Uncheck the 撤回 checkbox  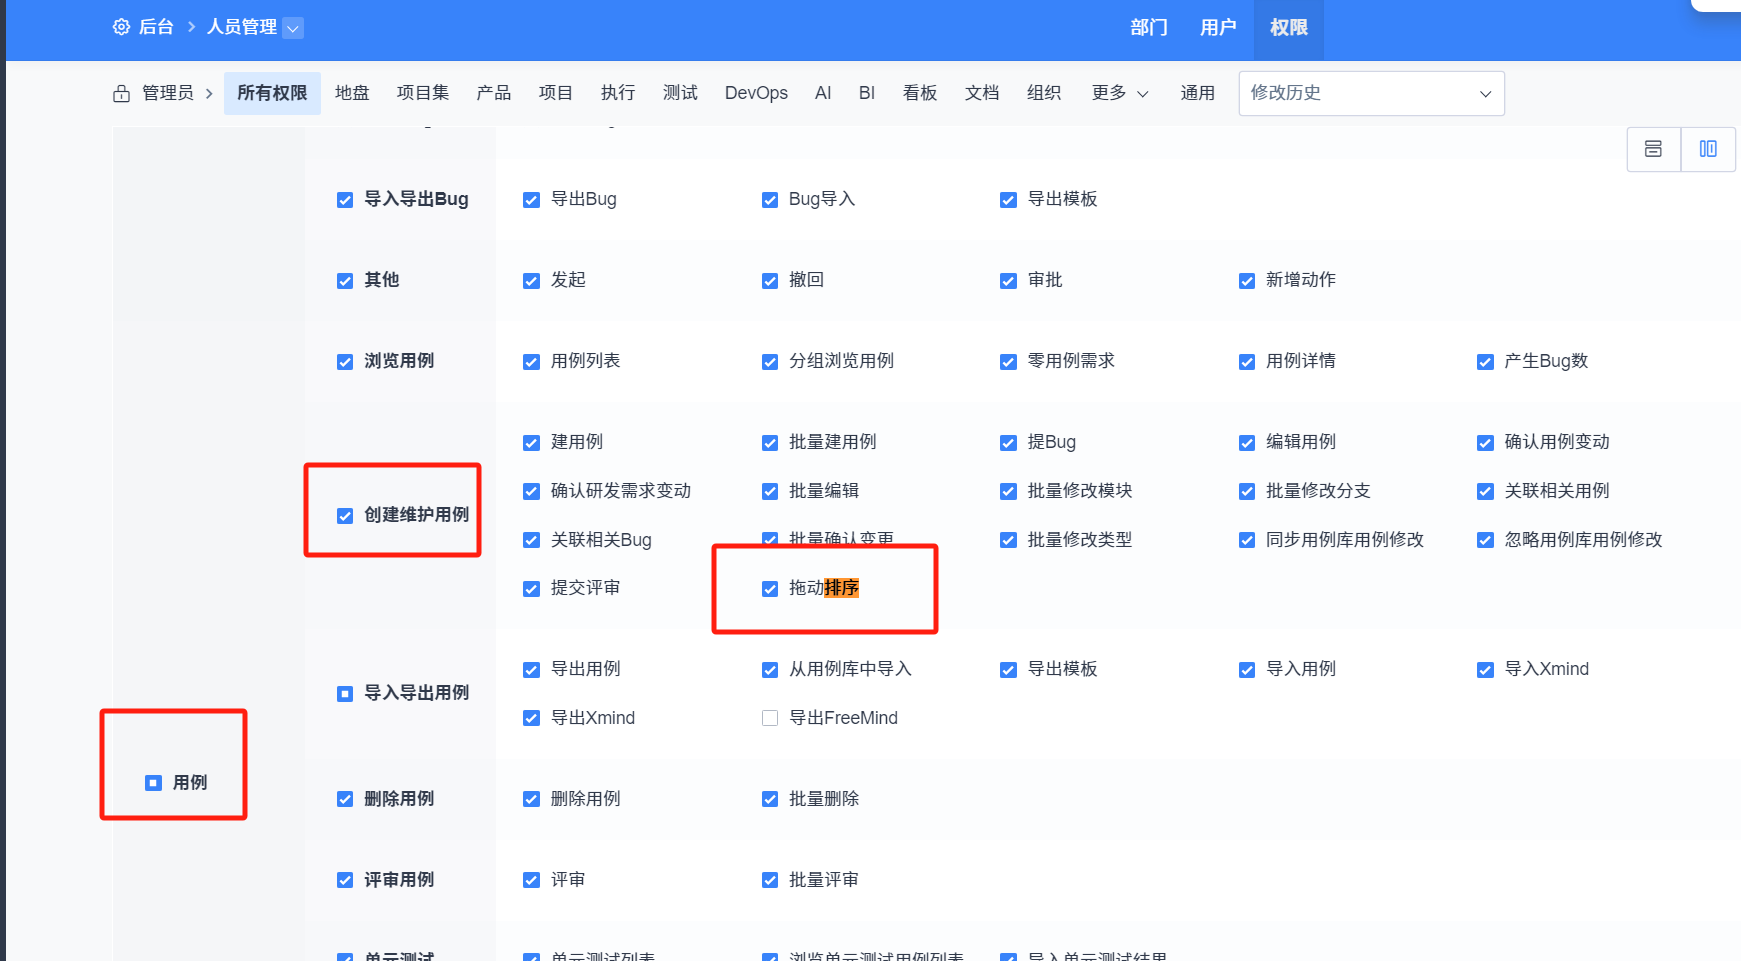[x=770, y=281]
